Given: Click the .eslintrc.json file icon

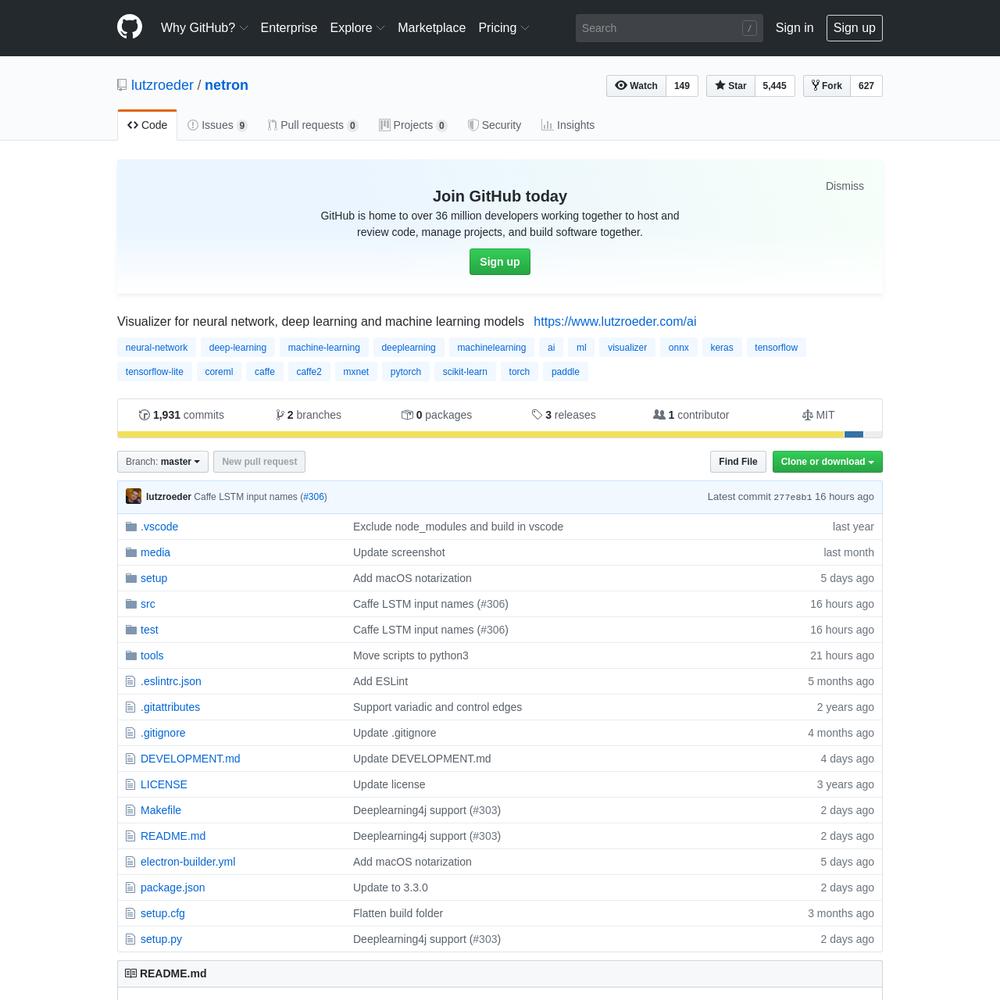Looking at the screenshot, I should (130, 681).
